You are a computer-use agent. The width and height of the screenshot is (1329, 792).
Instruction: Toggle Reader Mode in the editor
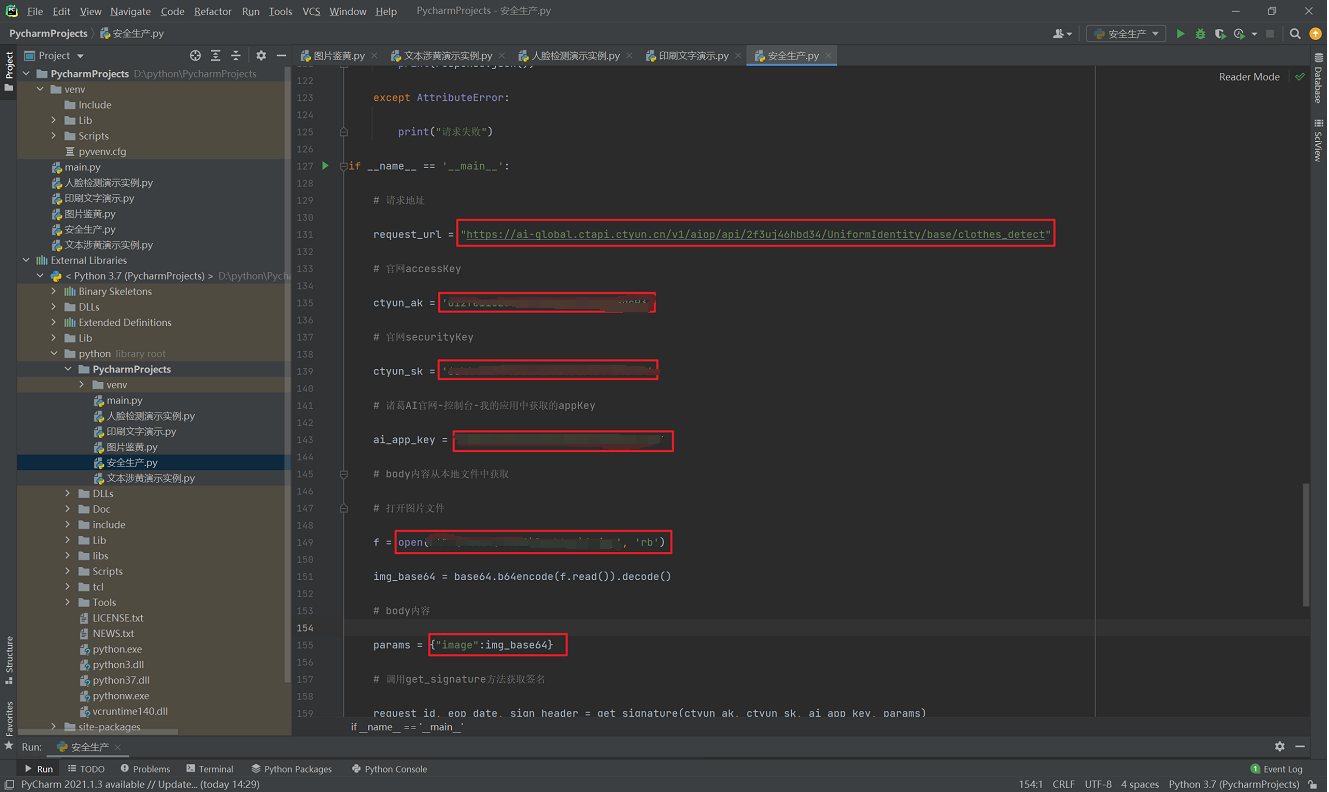coord(1249,77)
